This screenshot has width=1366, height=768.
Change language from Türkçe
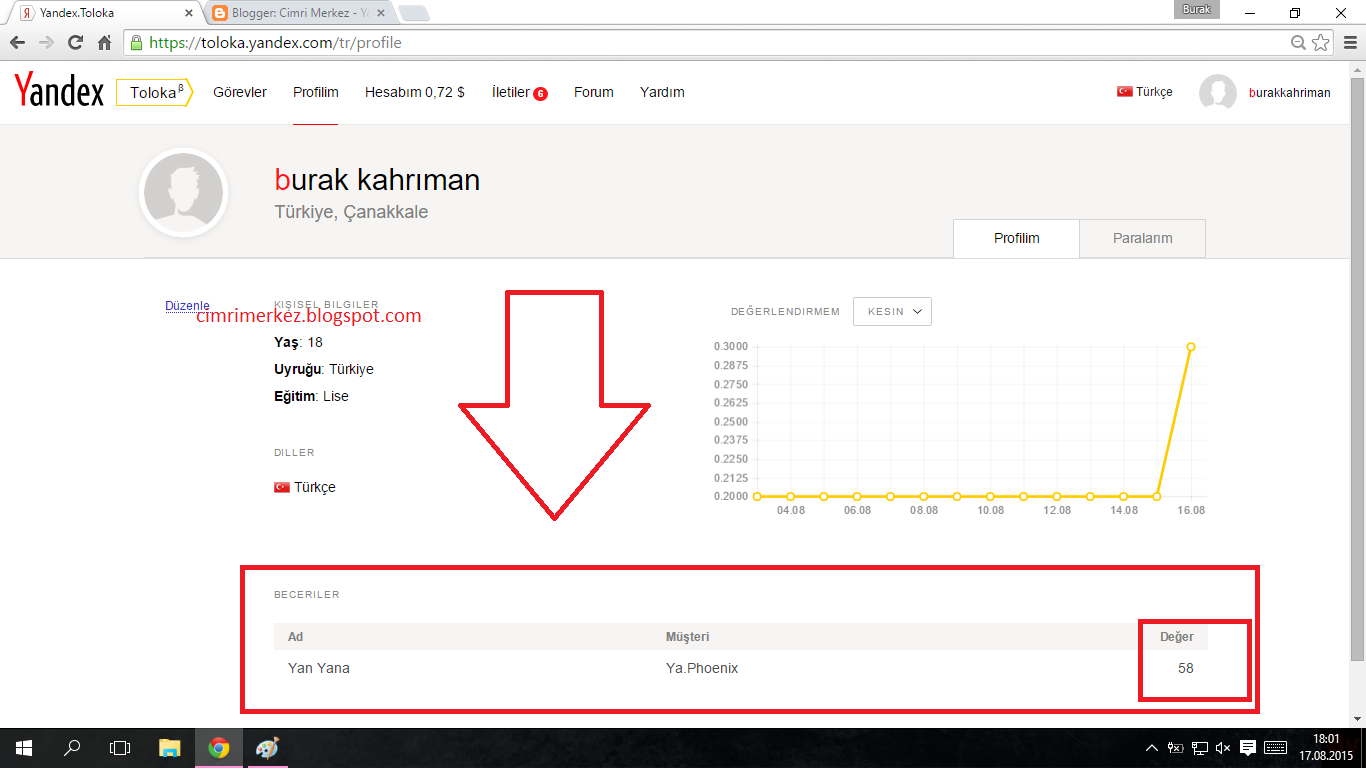click(x=1145, y=92)
